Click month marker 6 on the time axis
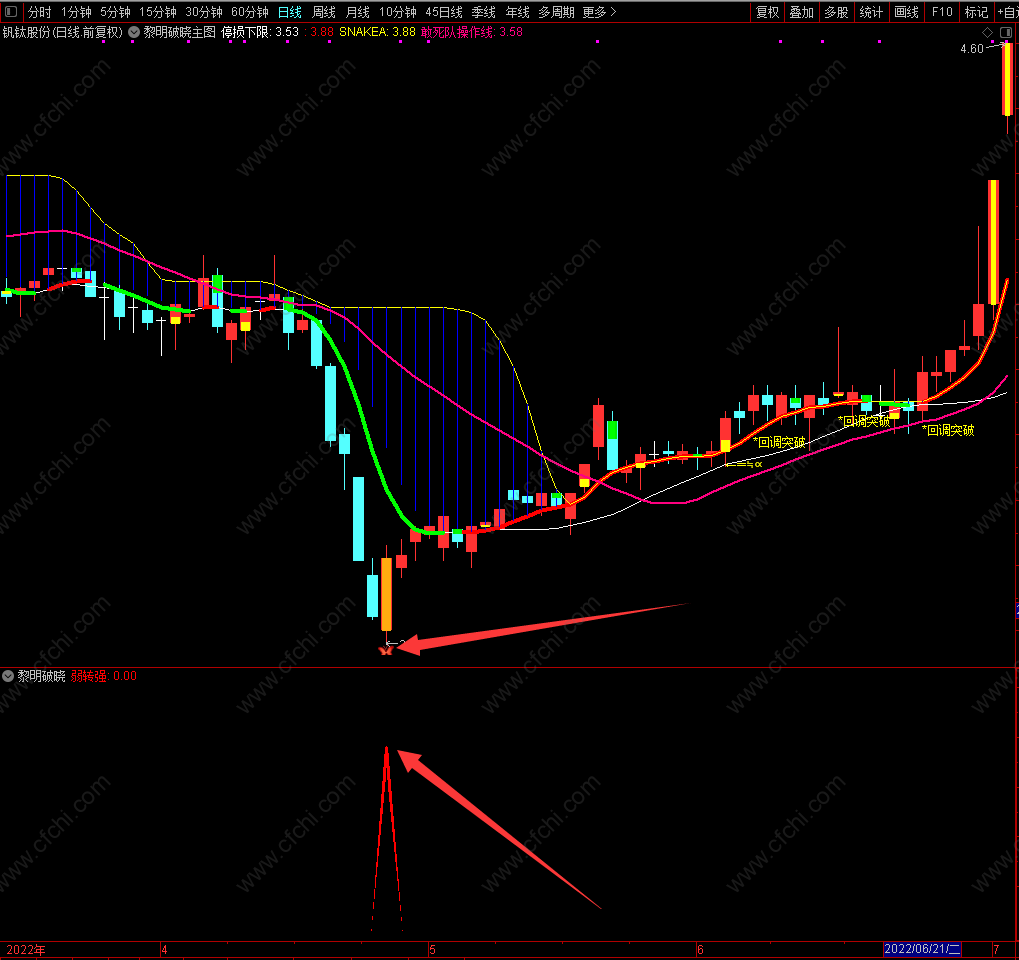 point(700,950)
